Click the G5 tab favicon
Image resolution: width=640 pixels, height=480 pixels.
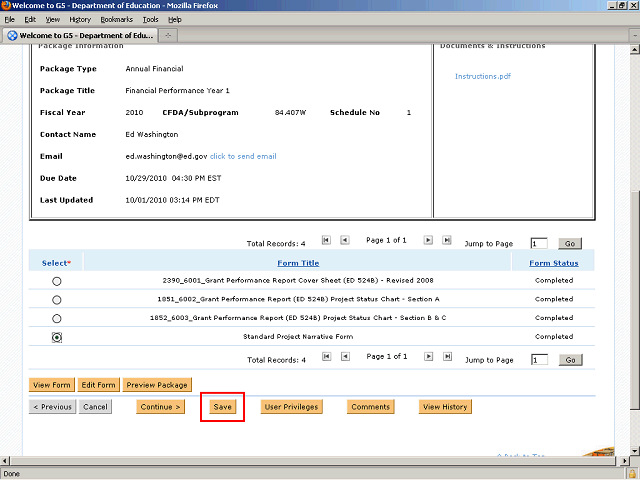(x=12, y=36)
